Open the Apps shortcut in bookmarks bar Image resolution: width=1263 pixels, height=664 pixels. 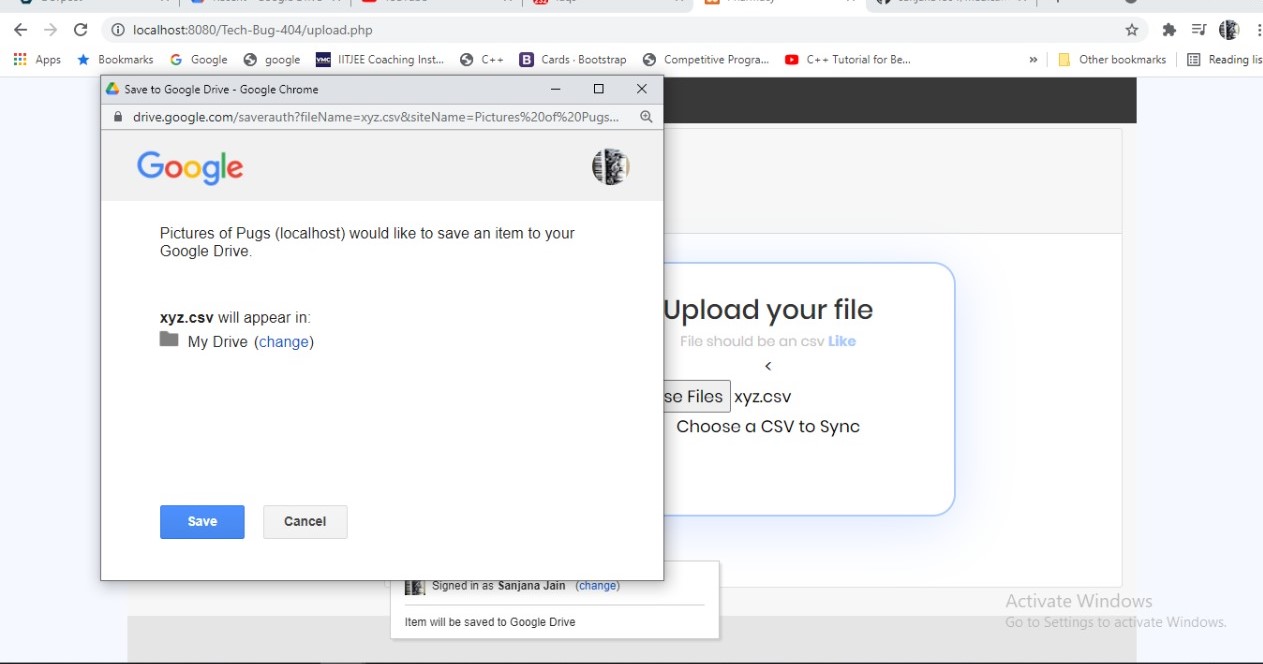[38, 60]
